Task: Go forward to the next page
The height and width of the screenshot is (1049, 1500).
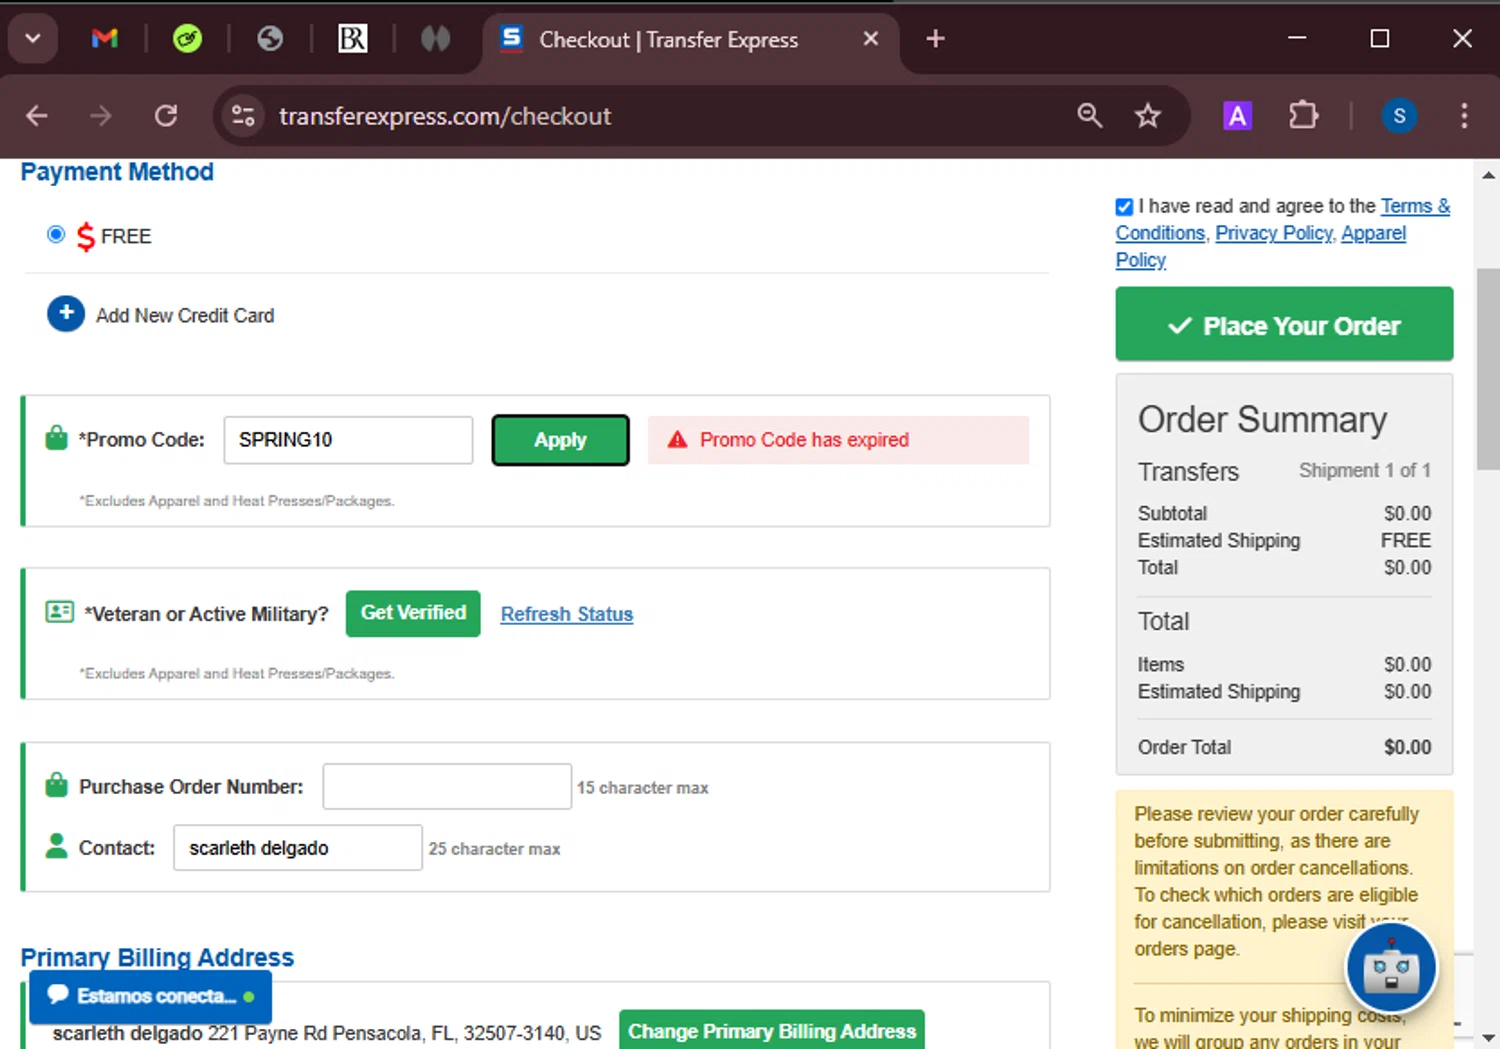Action: [x=101, y=116]
